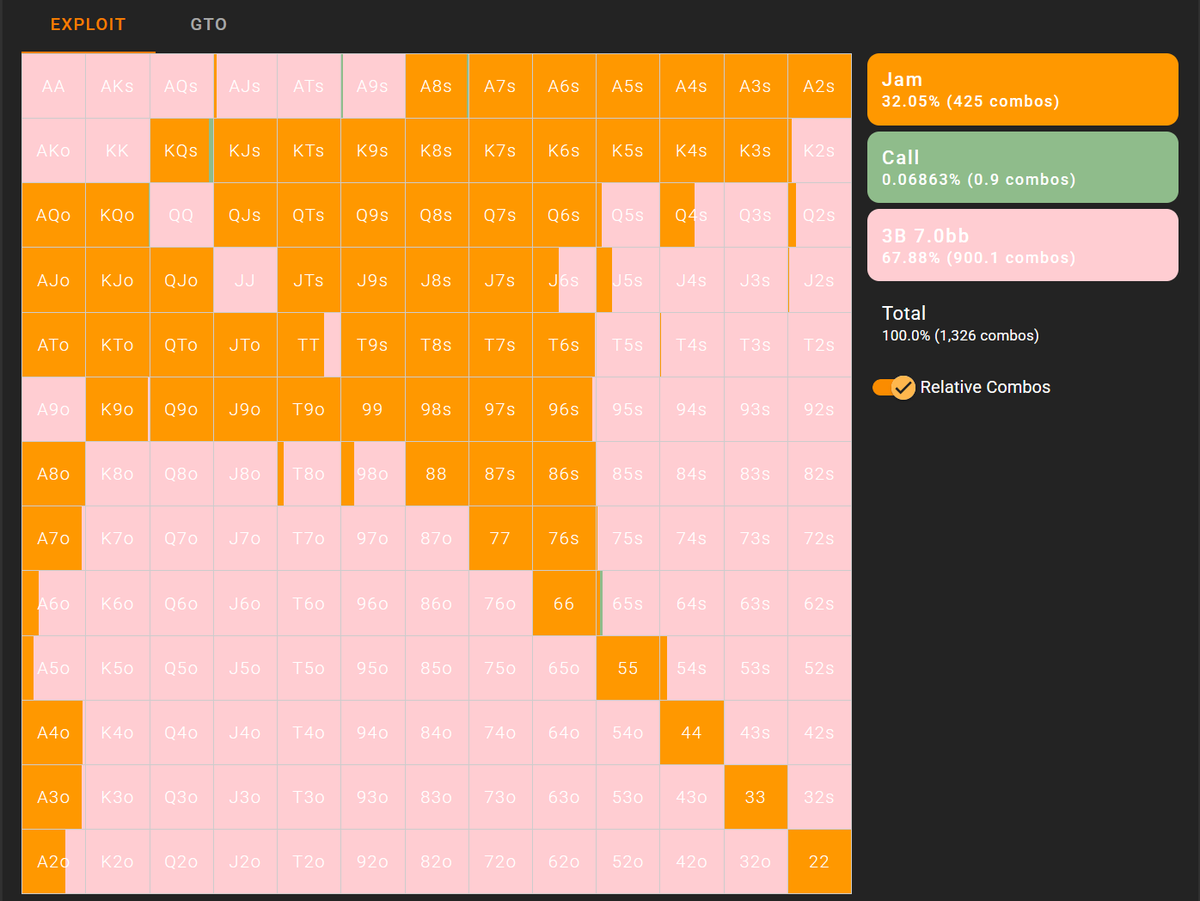Image resolution: width=1200 pixels, height=901 pixels.
Task: Select the A9o hand cell
Action: [53, 409]
